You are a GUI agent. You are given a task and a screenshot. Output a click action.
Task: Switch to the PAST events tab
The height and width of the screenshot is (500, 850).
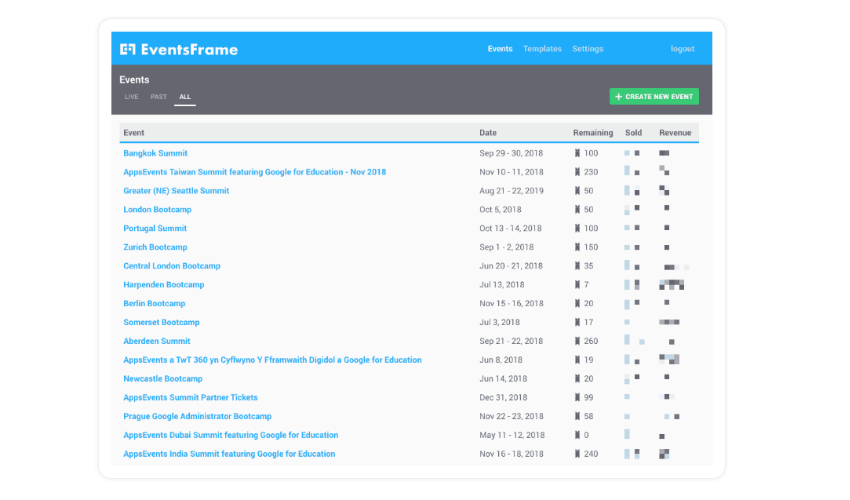click(x=158, y=97)
